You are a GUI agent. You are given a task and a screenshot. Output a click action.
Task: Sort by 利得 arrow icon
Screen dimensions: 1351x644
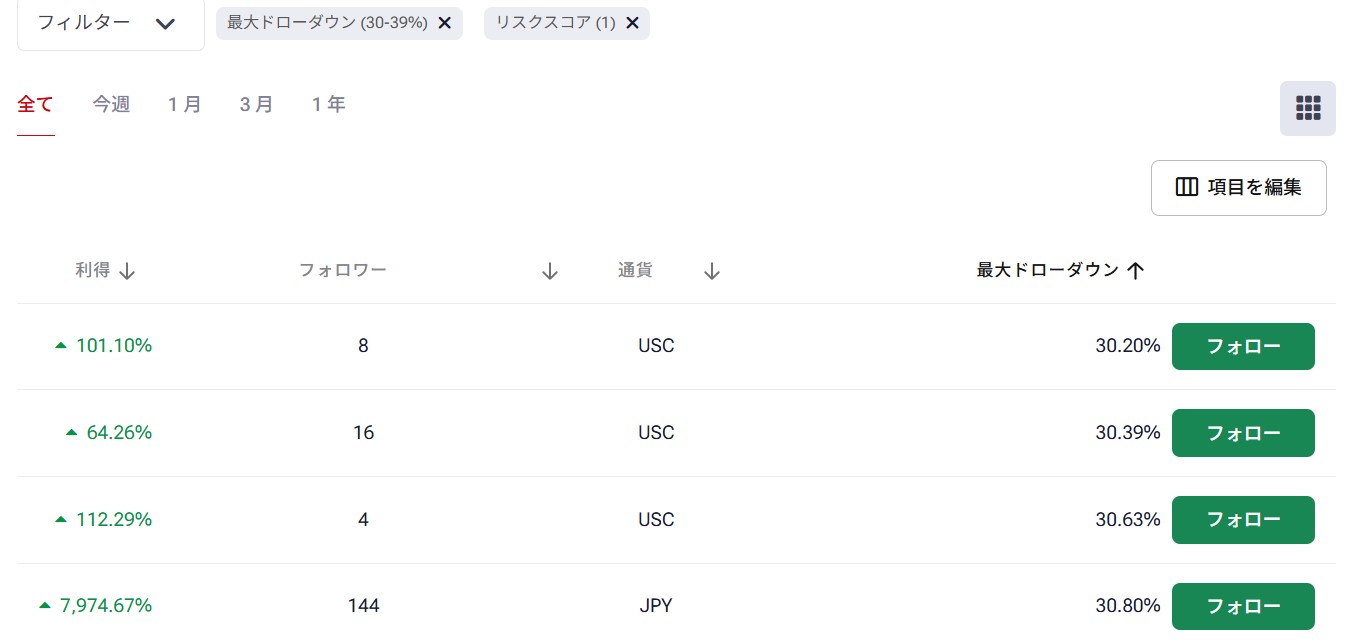pyautogui.click(x=127, y=271)
